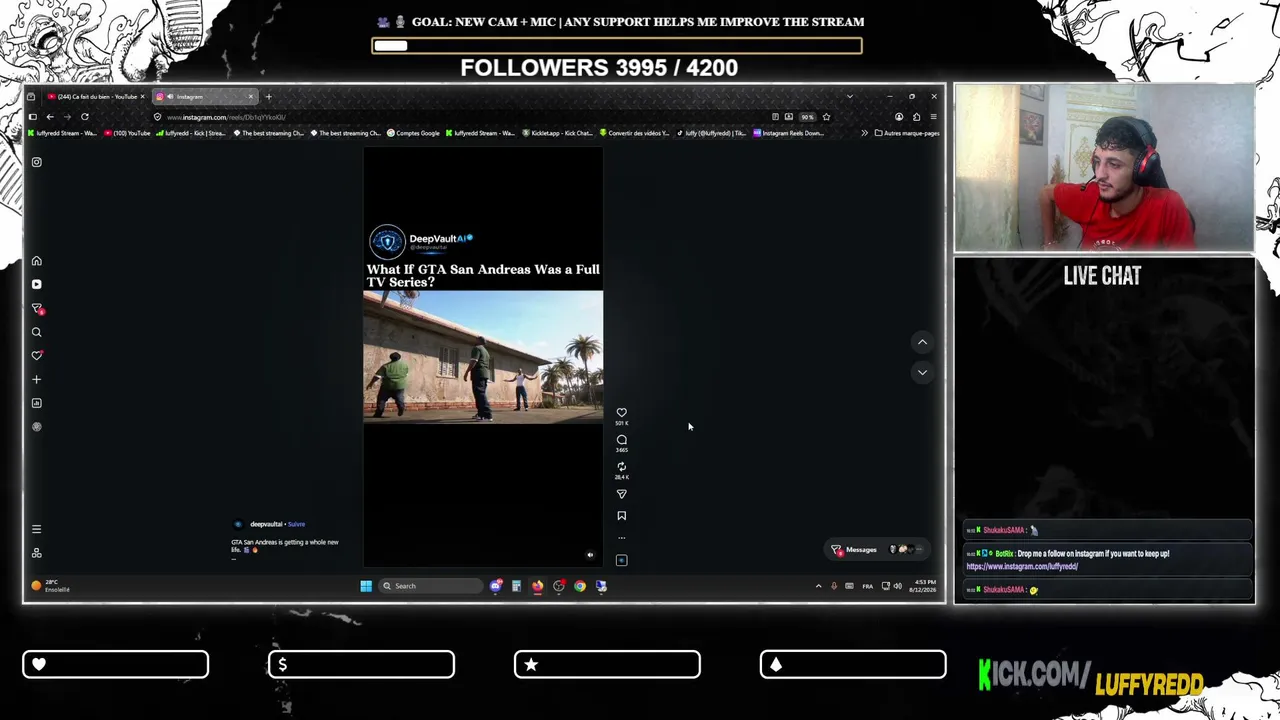The height and width of the screenshot is (720, 1280).
Task: Open the reel's three-dot options menu
Action: pos(621,538)
